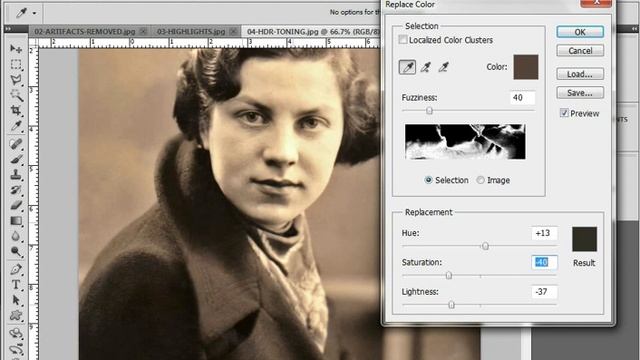Select the Crop tool
Viewport: 640px width, 360px height.
16,110
